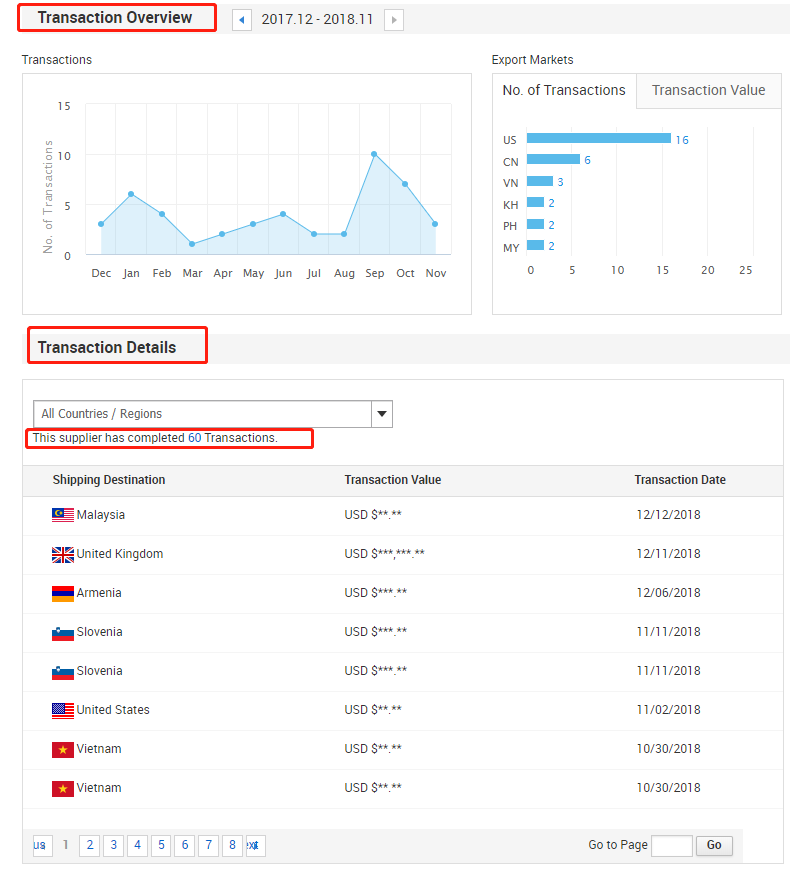
Task: Open the All Countries / Regions dropdown
Action: (202, 414)
